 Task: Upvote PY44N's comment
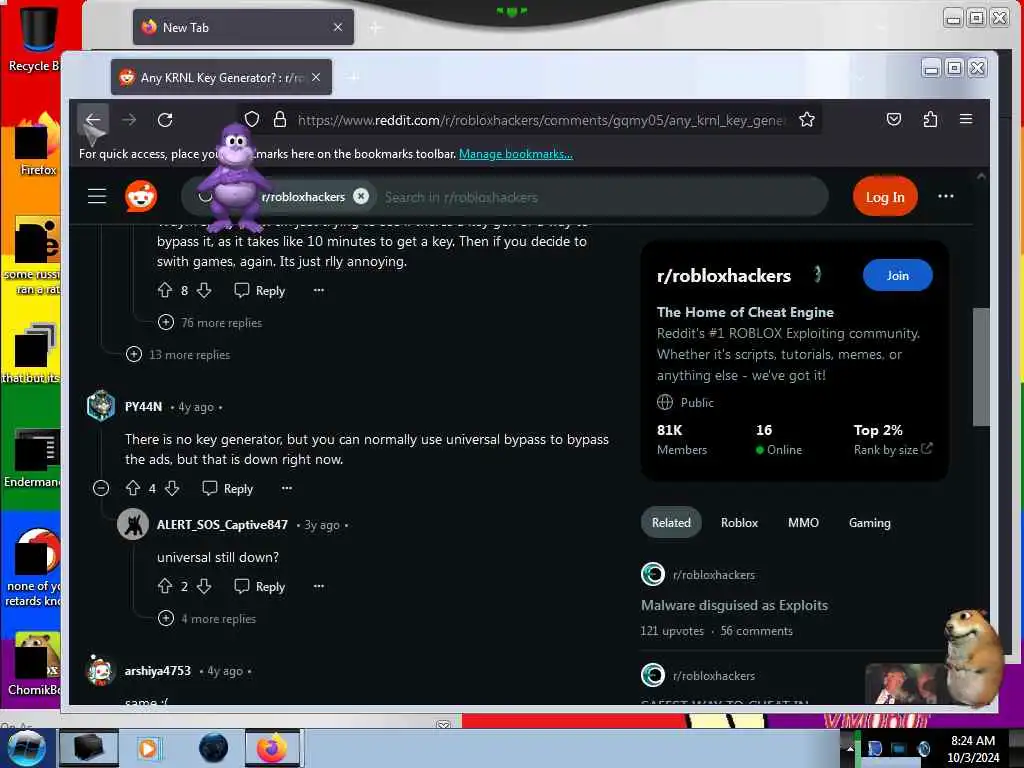point(133,488)
